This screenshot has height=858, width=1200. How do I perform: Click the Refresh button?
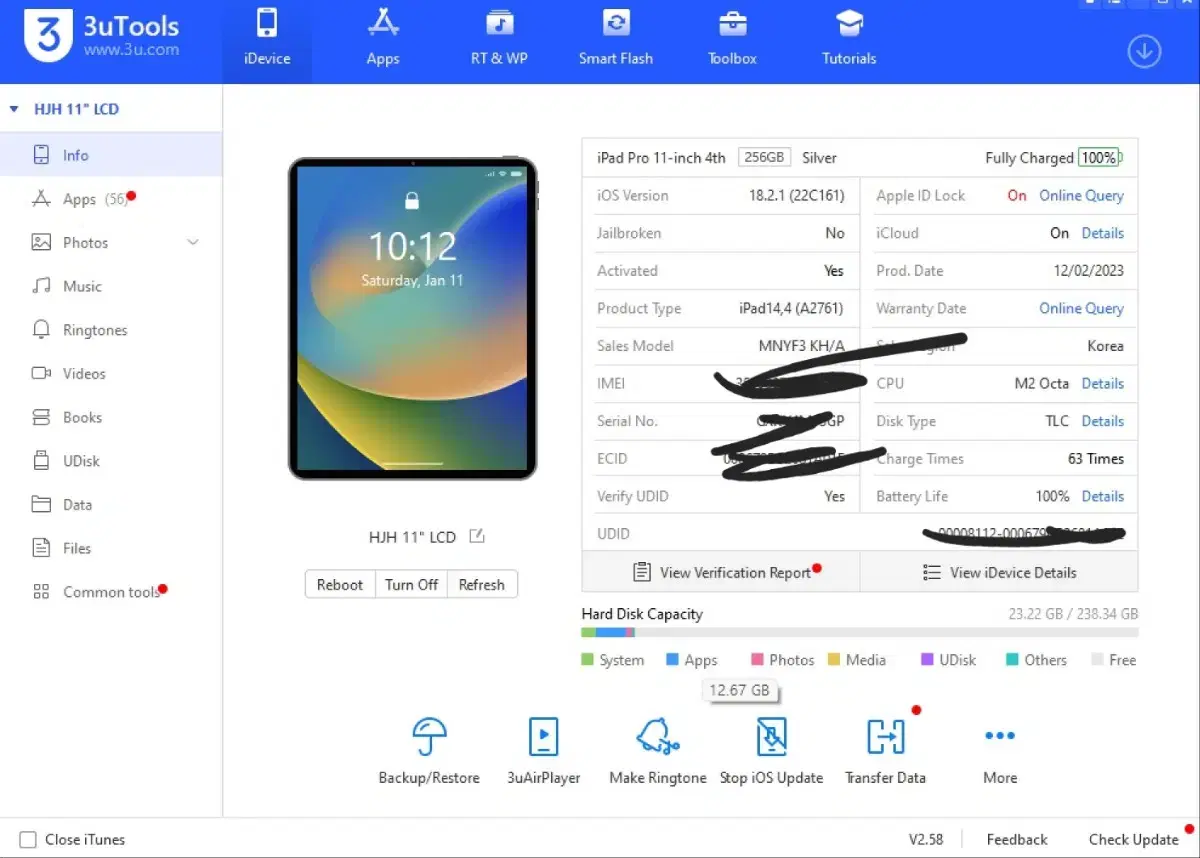tap(482, 585)
